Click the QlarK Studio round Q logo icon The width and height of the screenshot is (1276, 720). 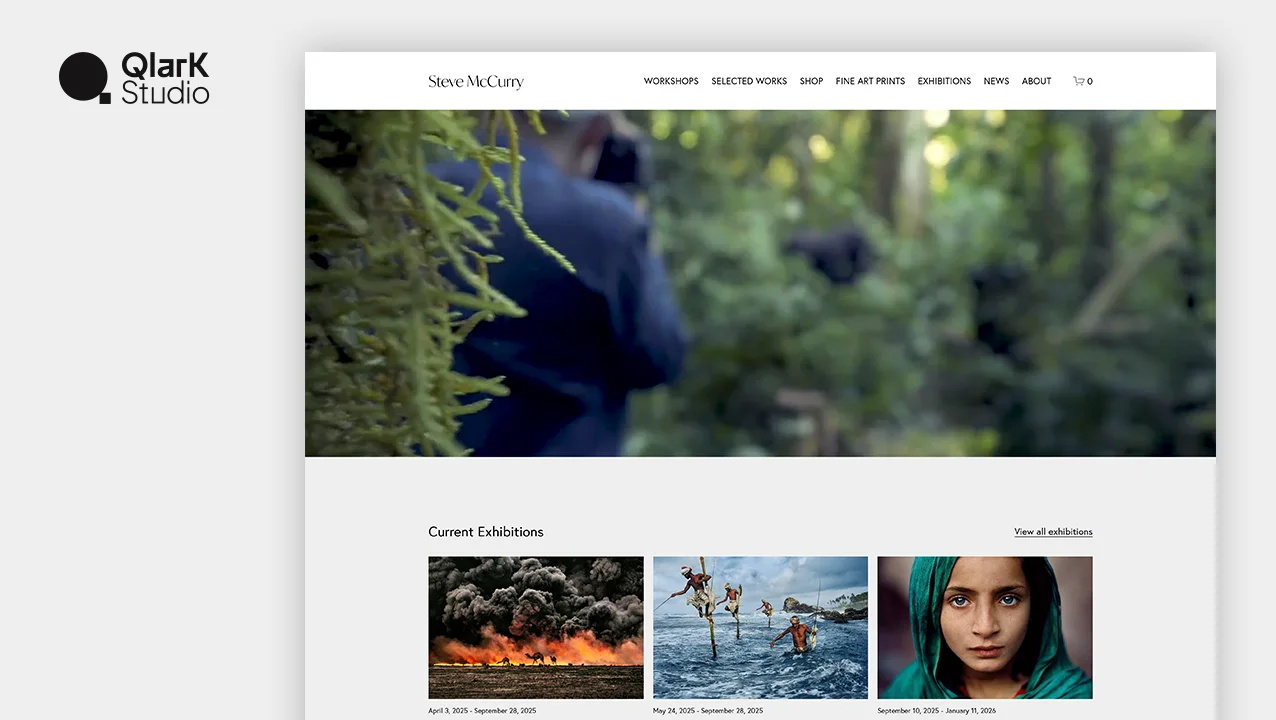point(84,77)
